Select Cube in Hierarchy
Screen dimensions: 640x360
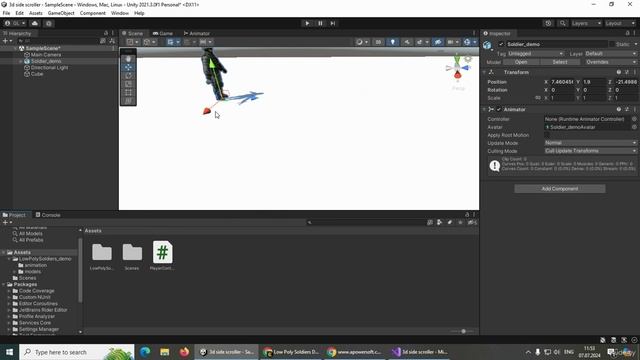coord(37,74)
